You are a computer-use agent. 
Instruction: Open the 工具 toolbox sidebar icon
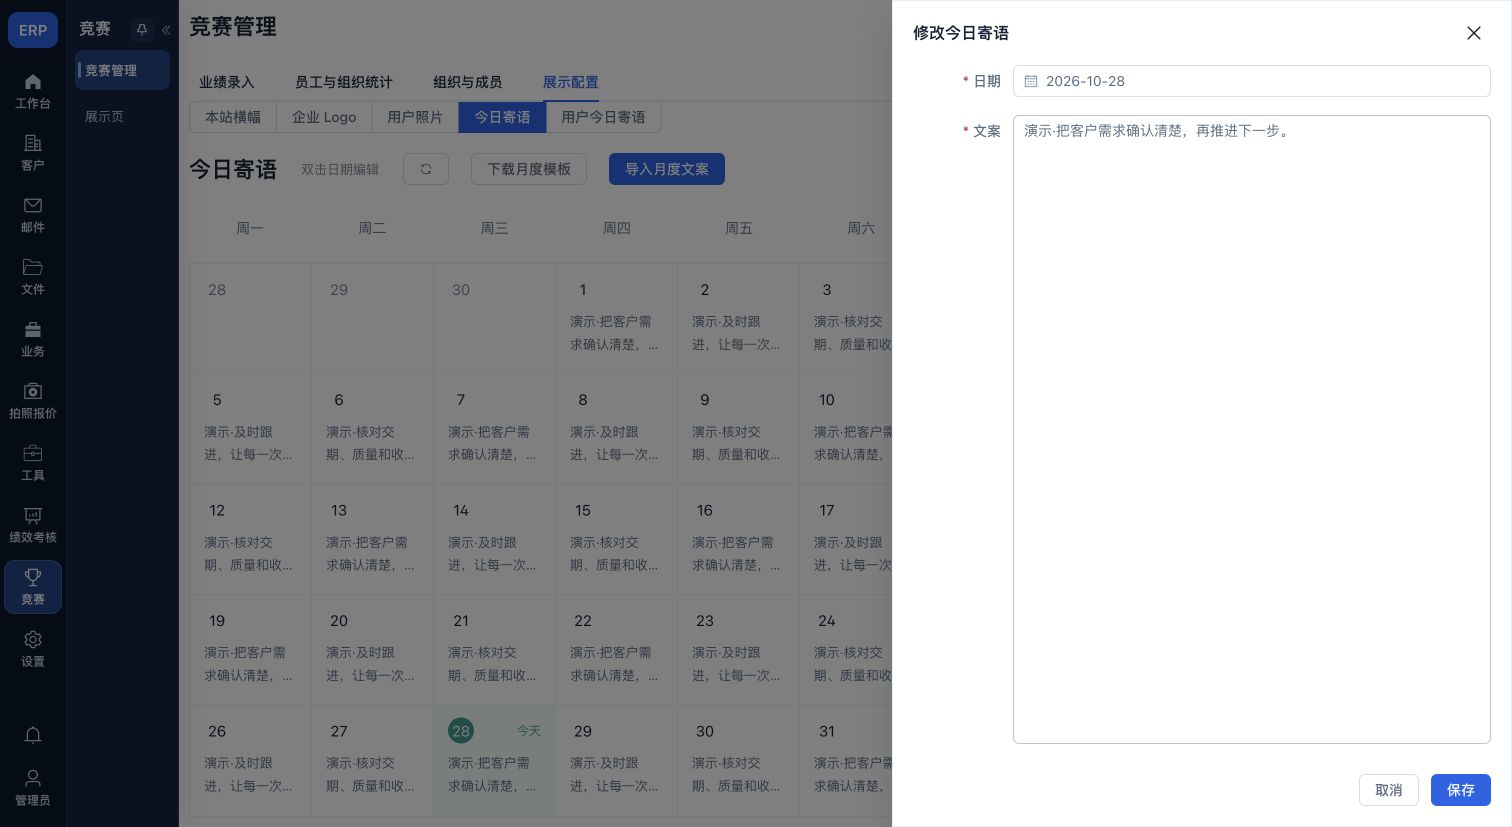[33, 463]
